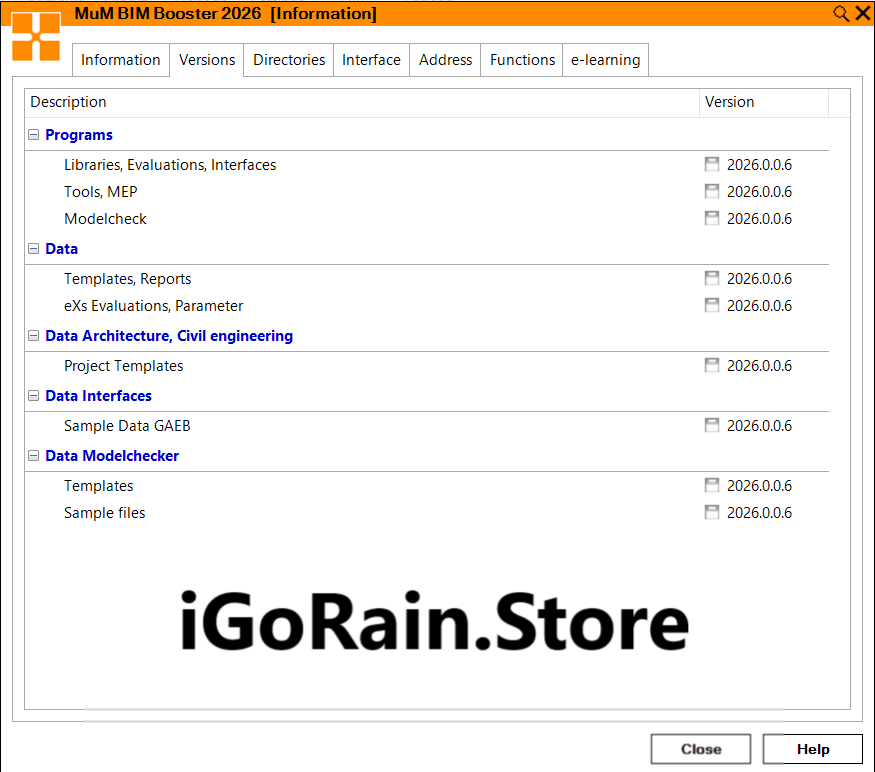Collapse Data Architecture, Civil engineering group
The height and width of the screenshot is (772, 875).
(34, 336)
